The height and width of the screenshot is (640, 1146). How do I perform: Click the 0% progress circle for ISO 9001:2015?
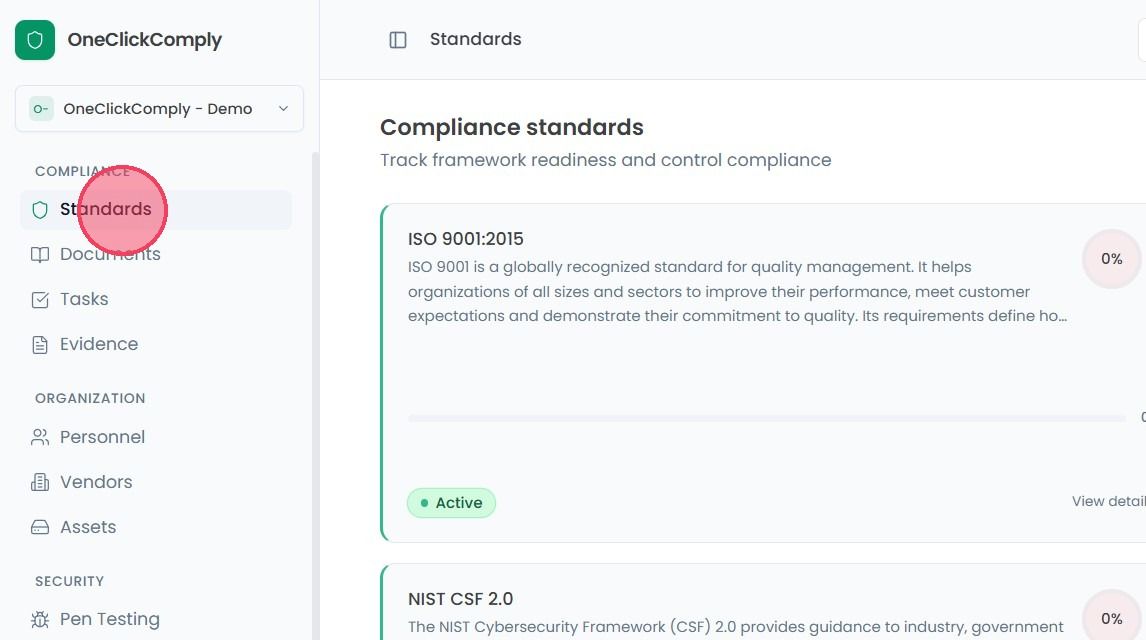[x=1112, y=259]
